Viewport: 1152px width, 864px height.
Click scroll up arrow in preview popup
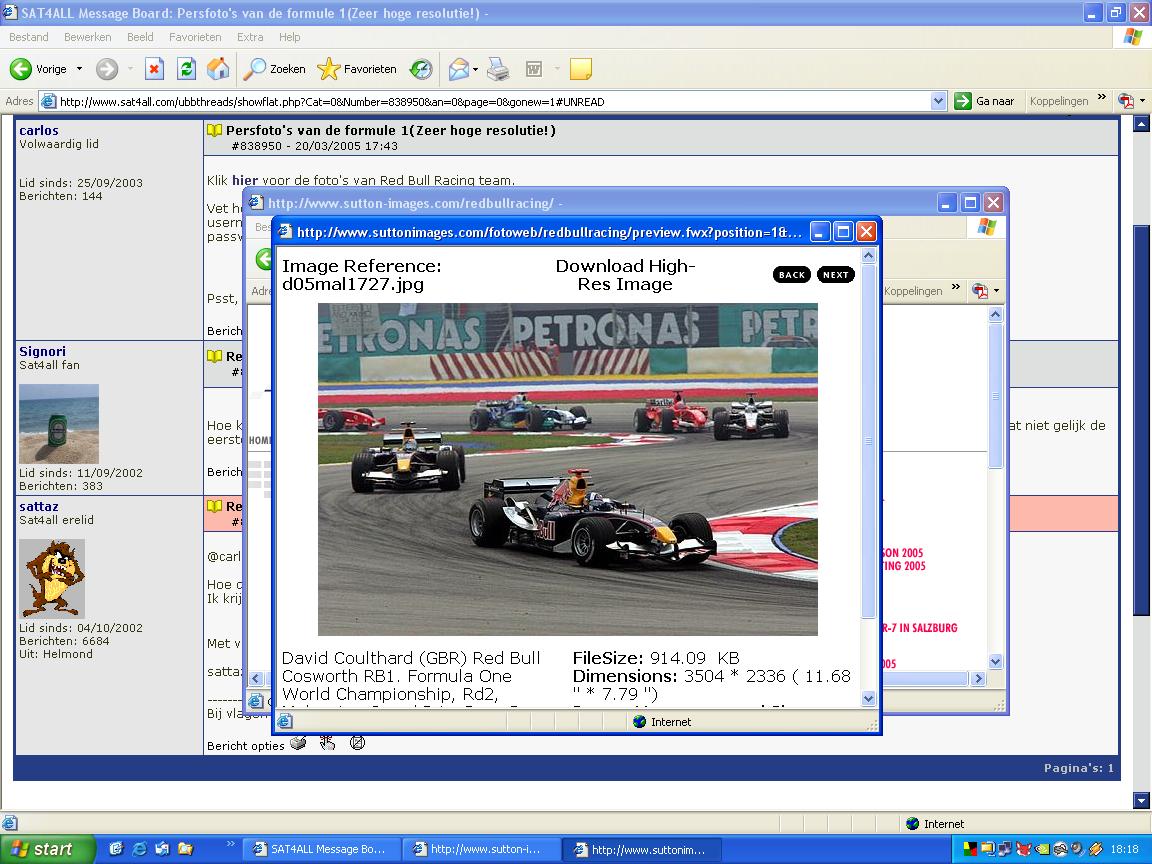pyautogui.click(x=868, y=256)
